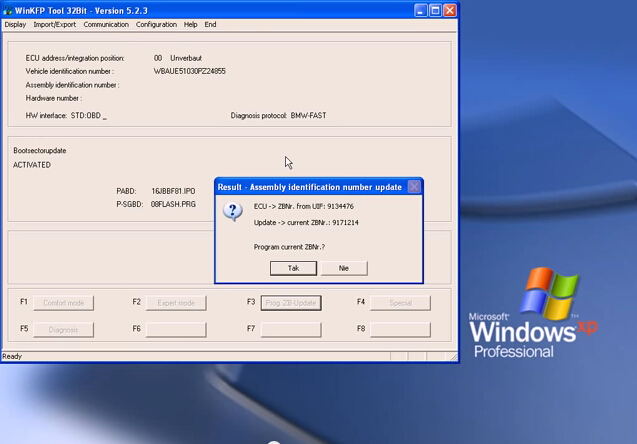Click the 'Ready' status bar text
The image size is (637, 444).
[12, 356]
